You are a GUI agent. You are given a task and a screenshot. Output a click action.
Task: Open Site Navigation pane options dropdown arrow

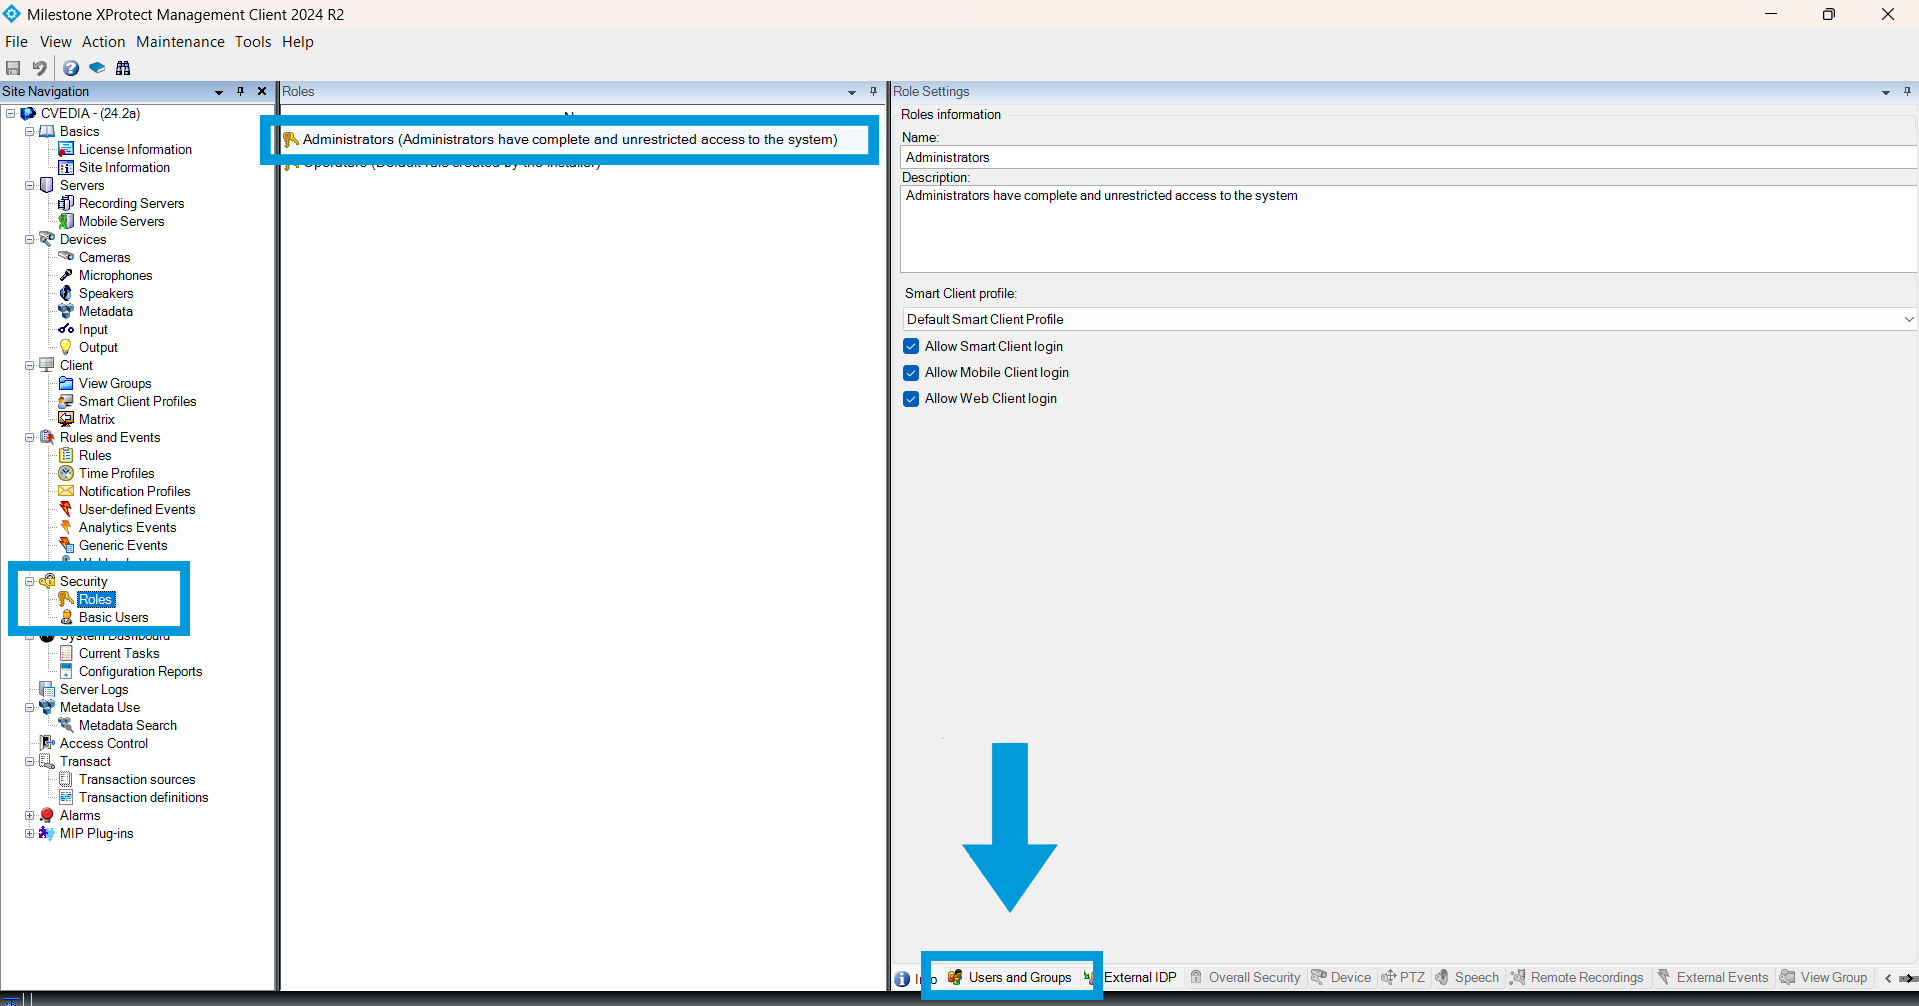219,92
